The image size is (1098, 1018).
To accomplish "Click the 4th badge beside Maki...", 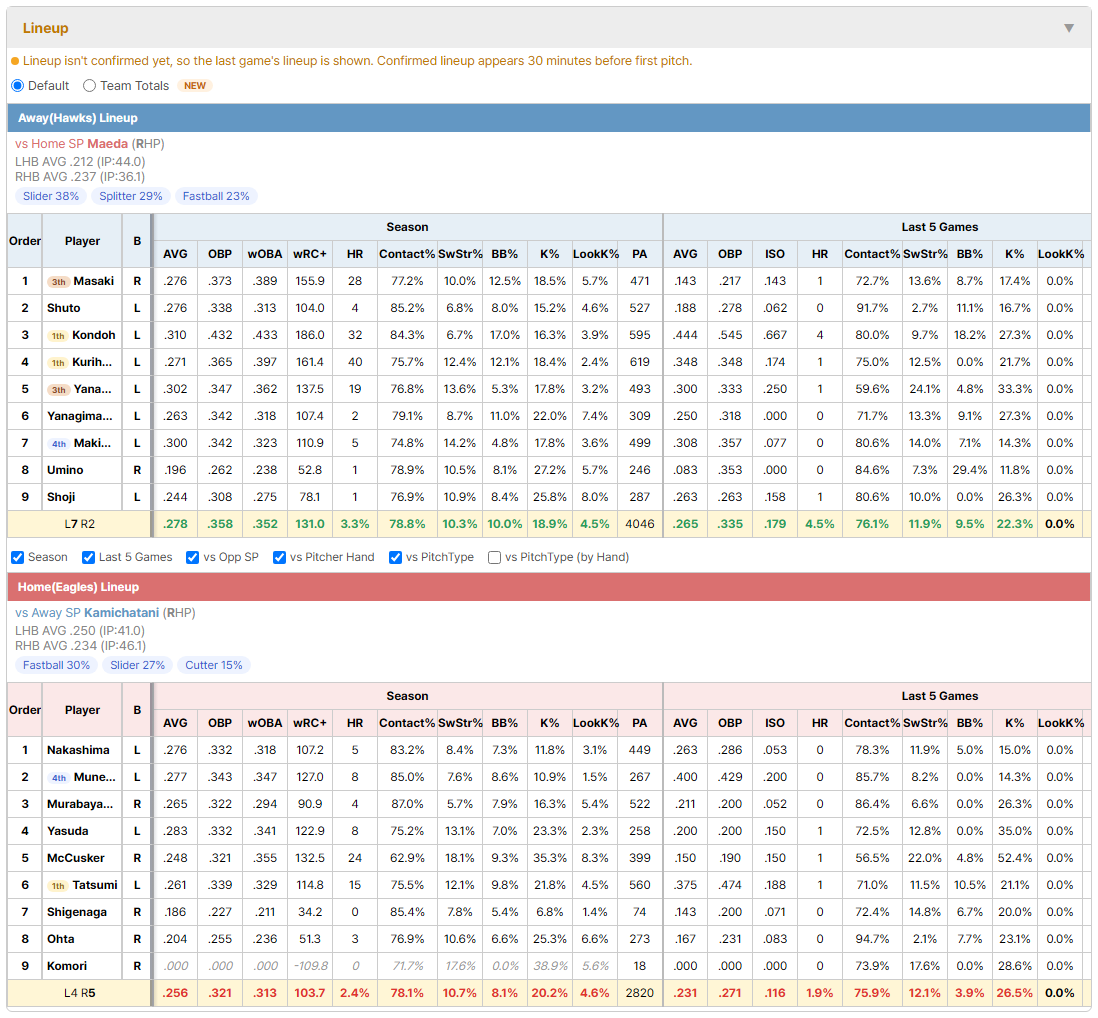I will point(59,444).
